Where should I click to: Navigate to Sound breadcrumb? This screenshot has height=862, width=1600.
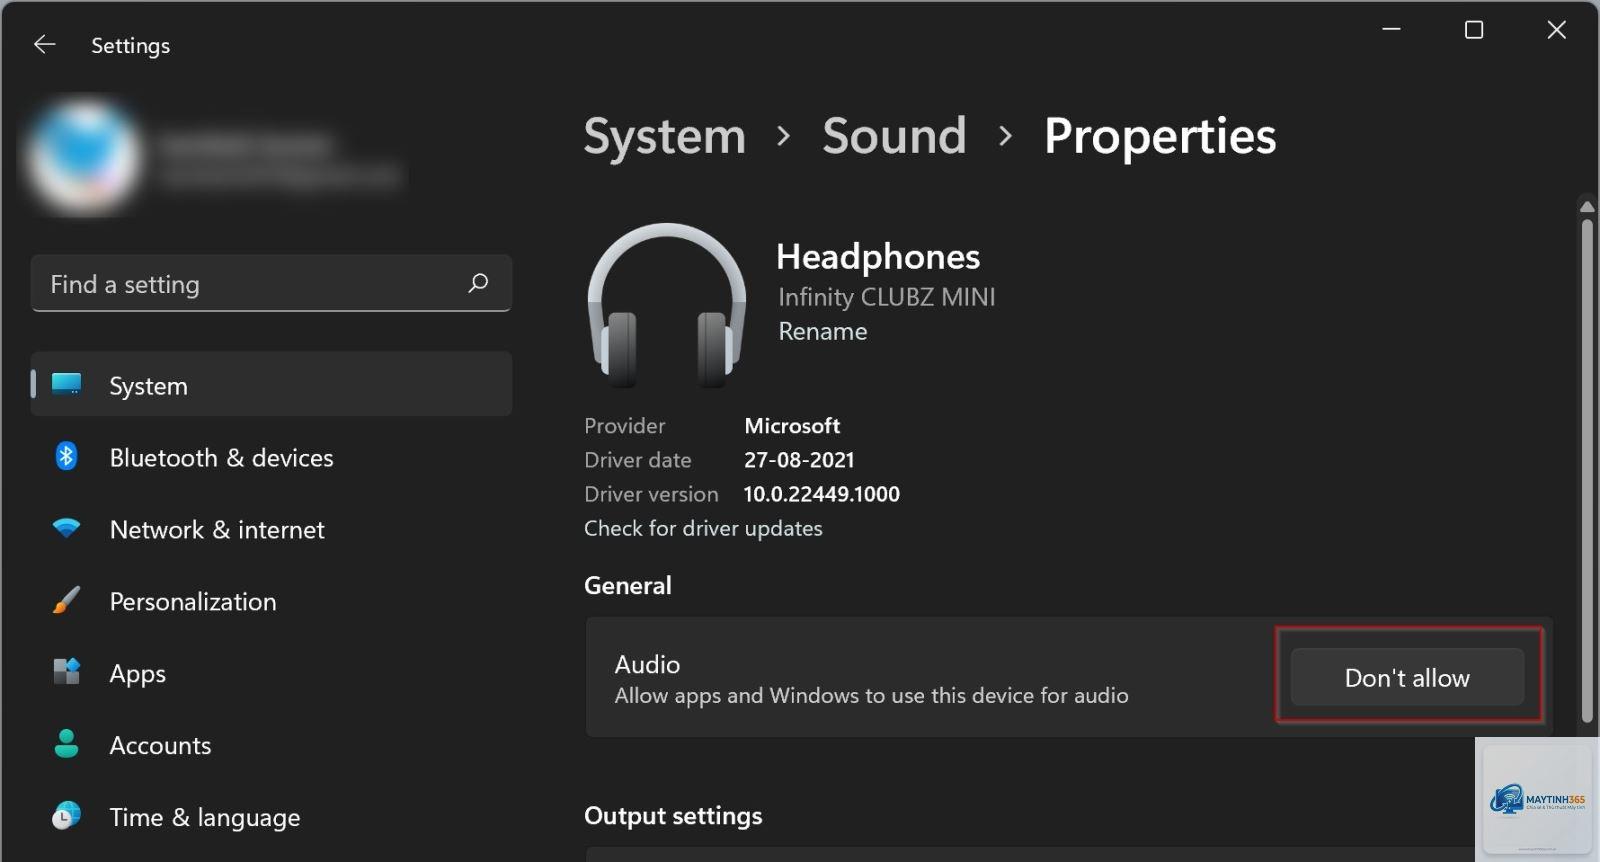pos(894,136)
